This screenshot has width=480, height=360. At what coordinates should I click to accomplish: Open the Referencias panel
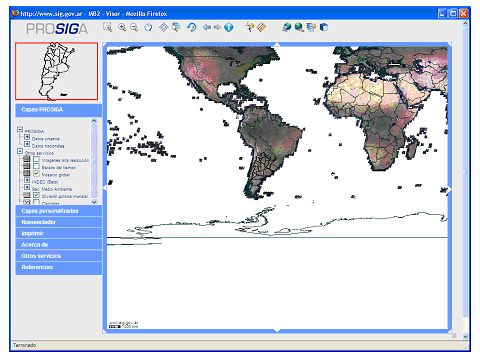pos(59,268)
